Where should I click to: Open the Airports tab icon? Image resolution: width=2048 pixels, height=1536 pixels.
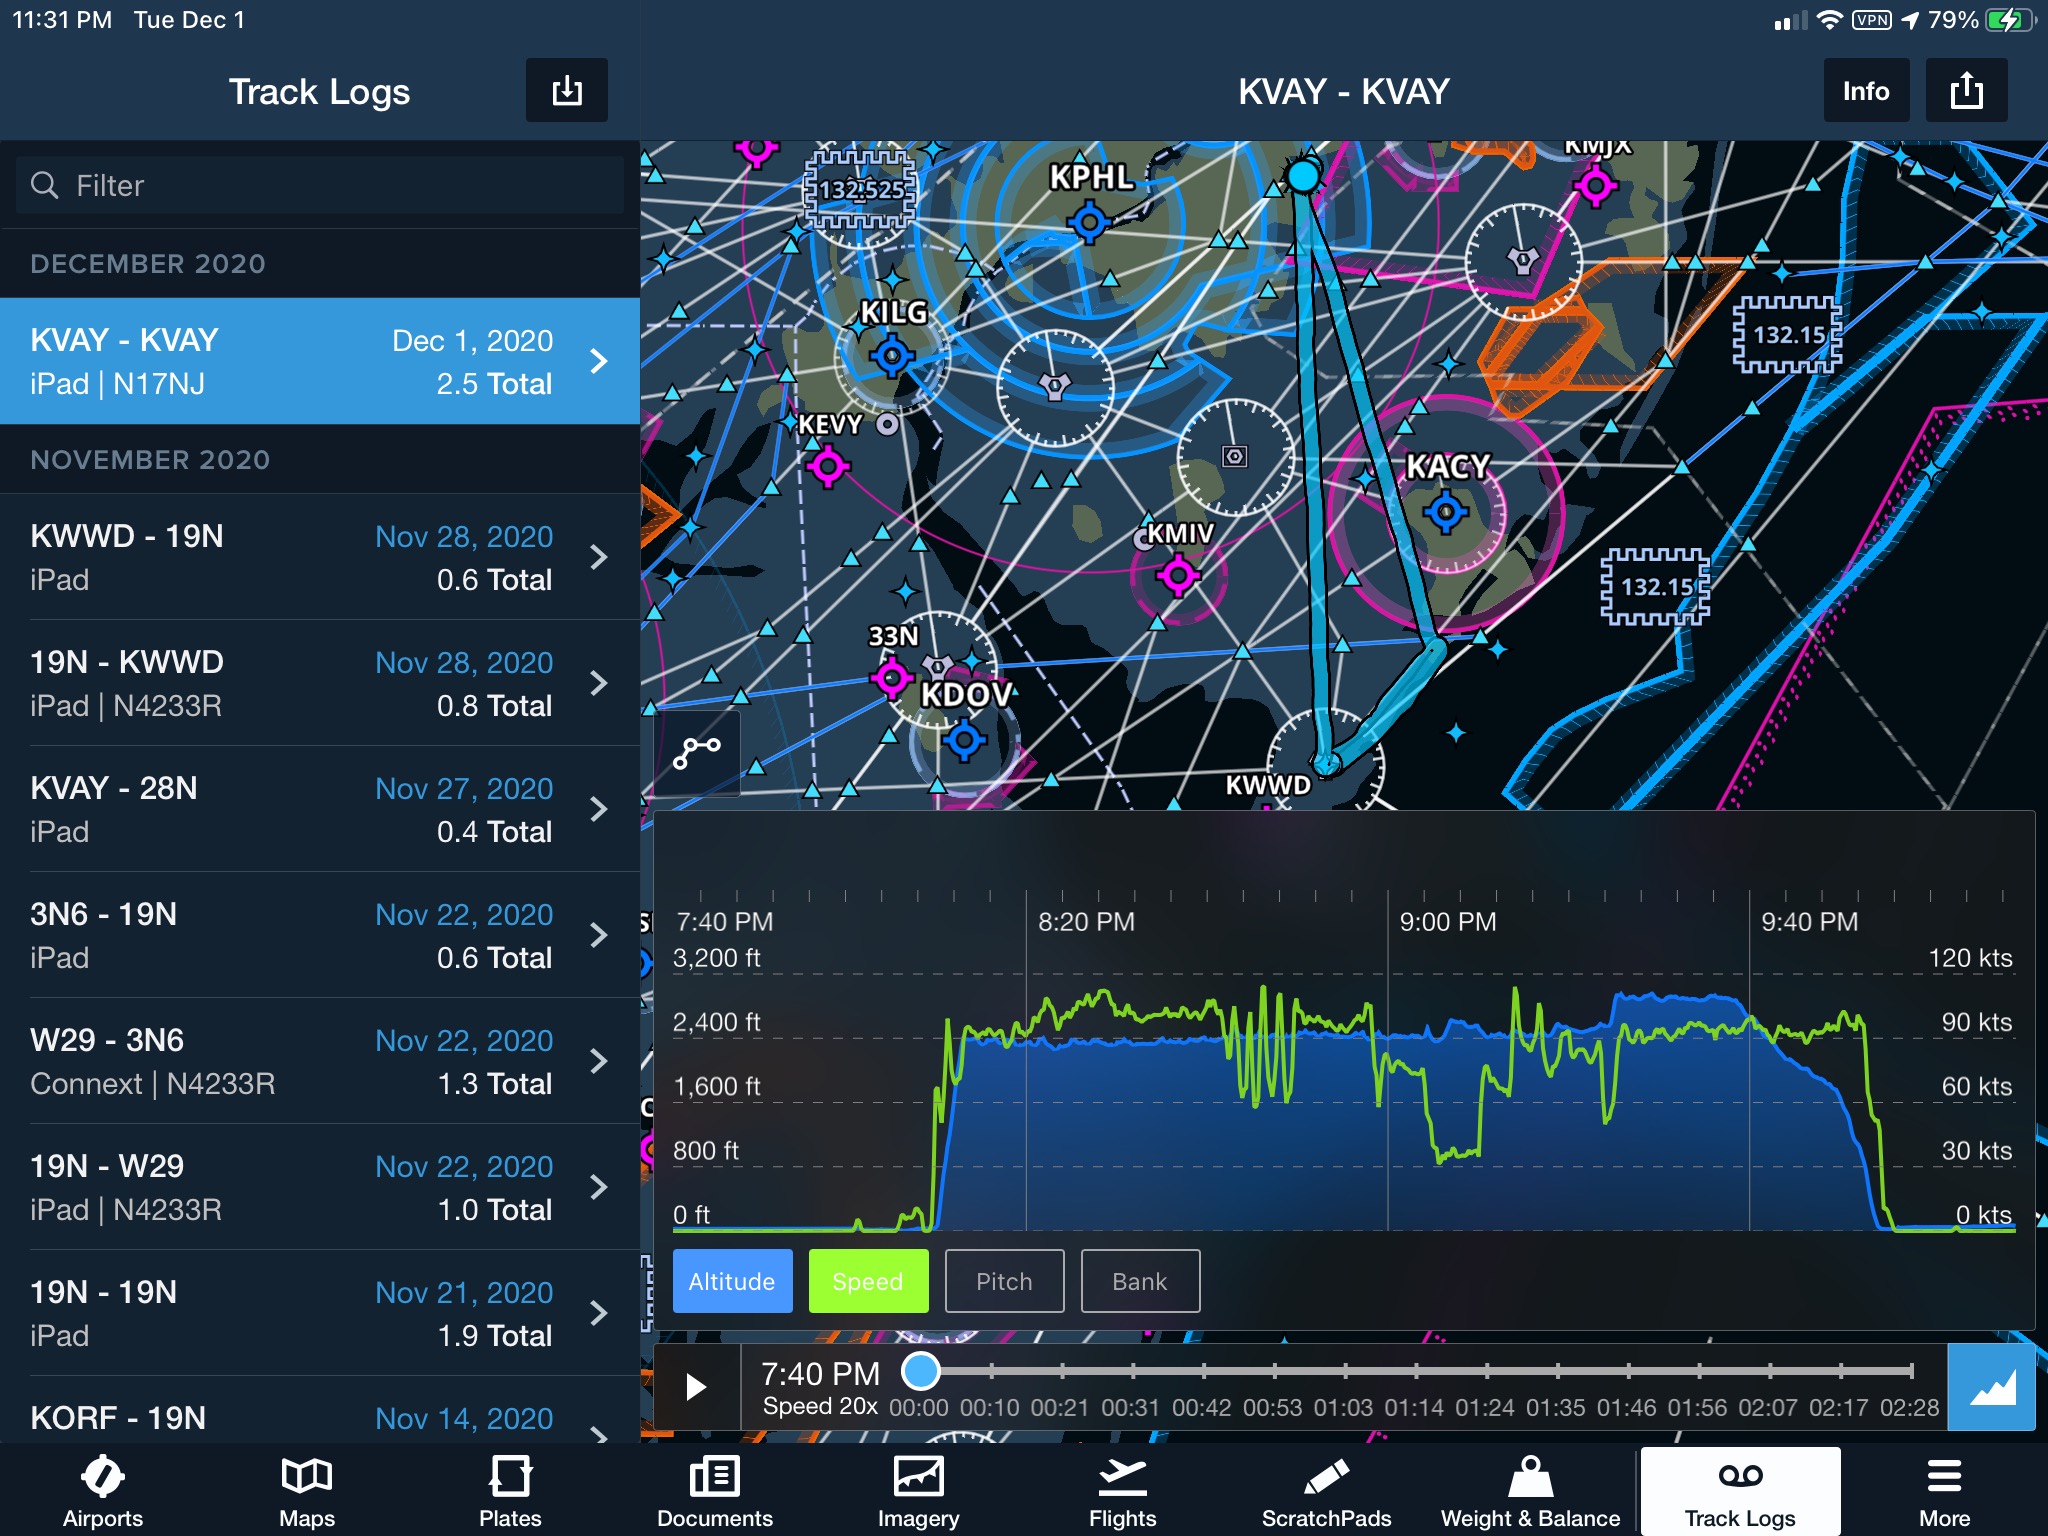pos(102,1491)
